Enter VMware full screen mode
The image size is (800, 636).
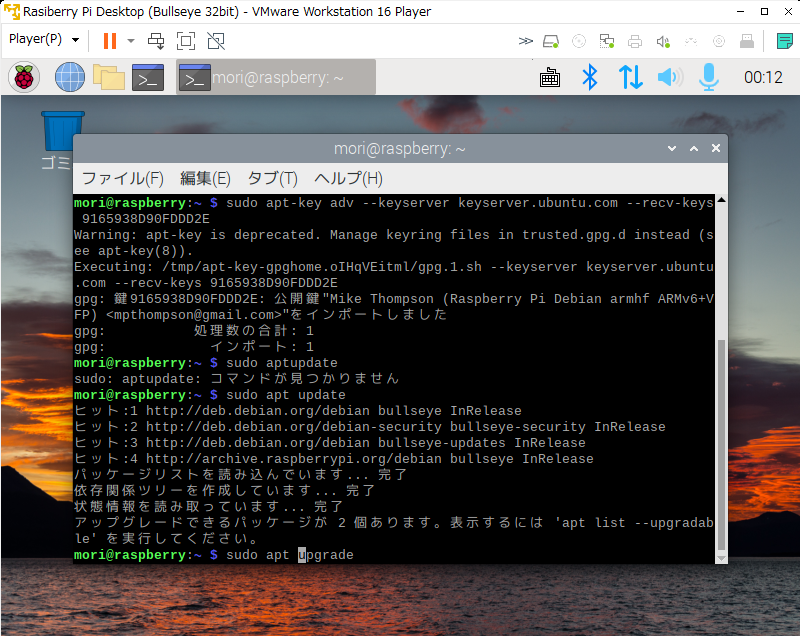point(186,41)
